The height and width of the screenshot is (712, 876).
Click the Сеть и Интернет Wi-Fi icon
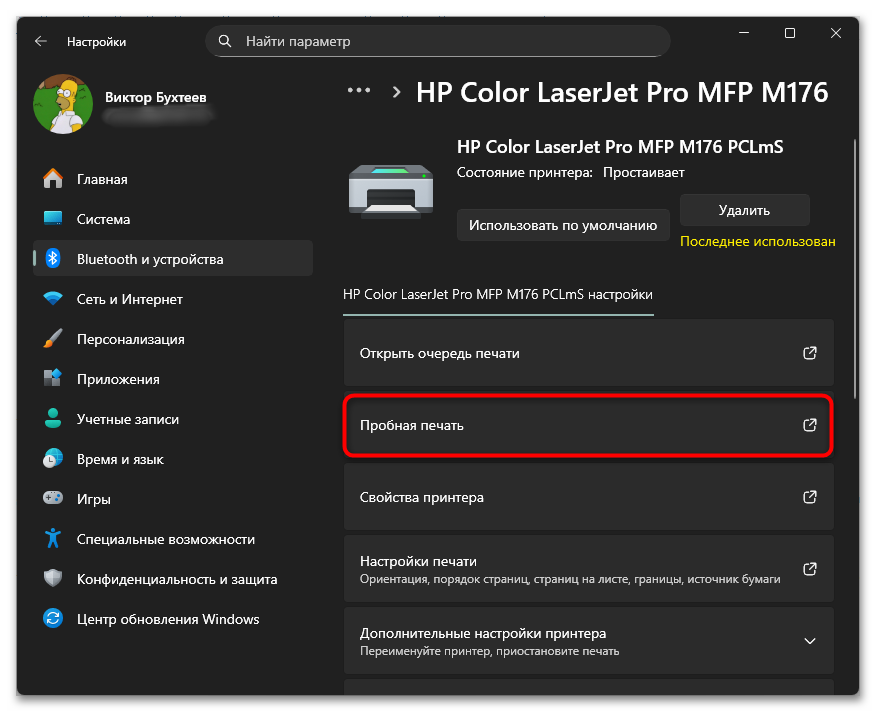(53, 298)
